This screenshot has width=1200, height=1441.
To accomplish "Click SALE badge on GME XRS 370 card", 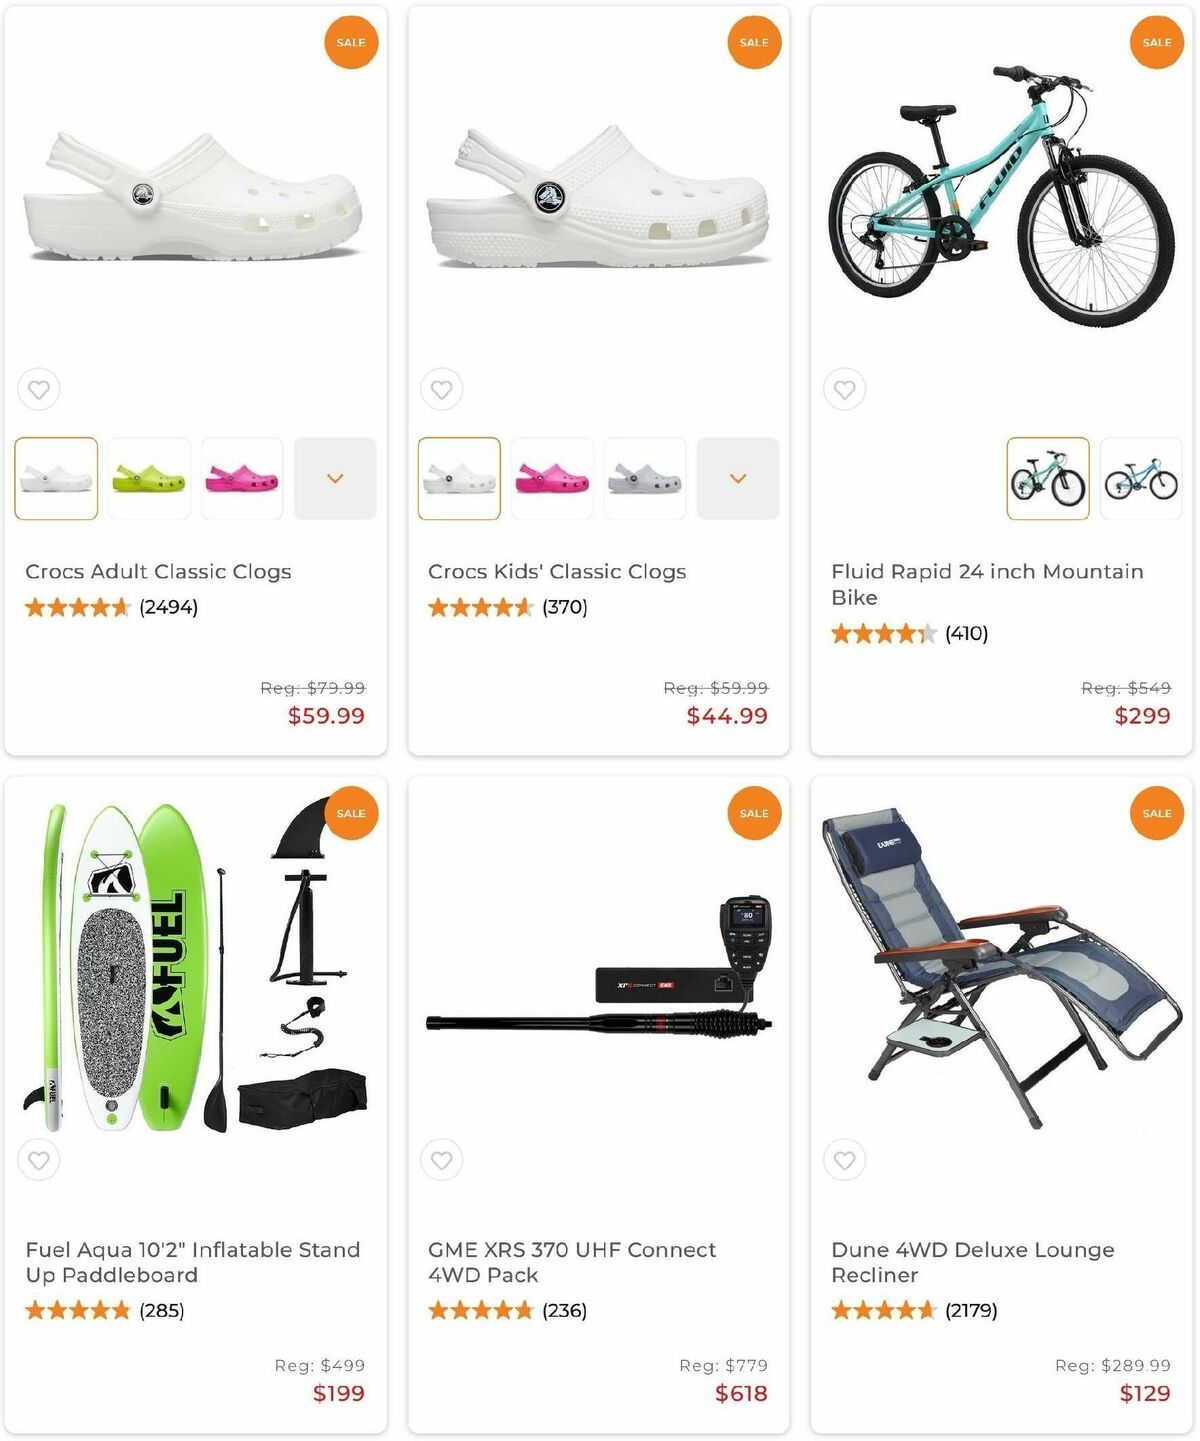I will click(x=754, y=813).
